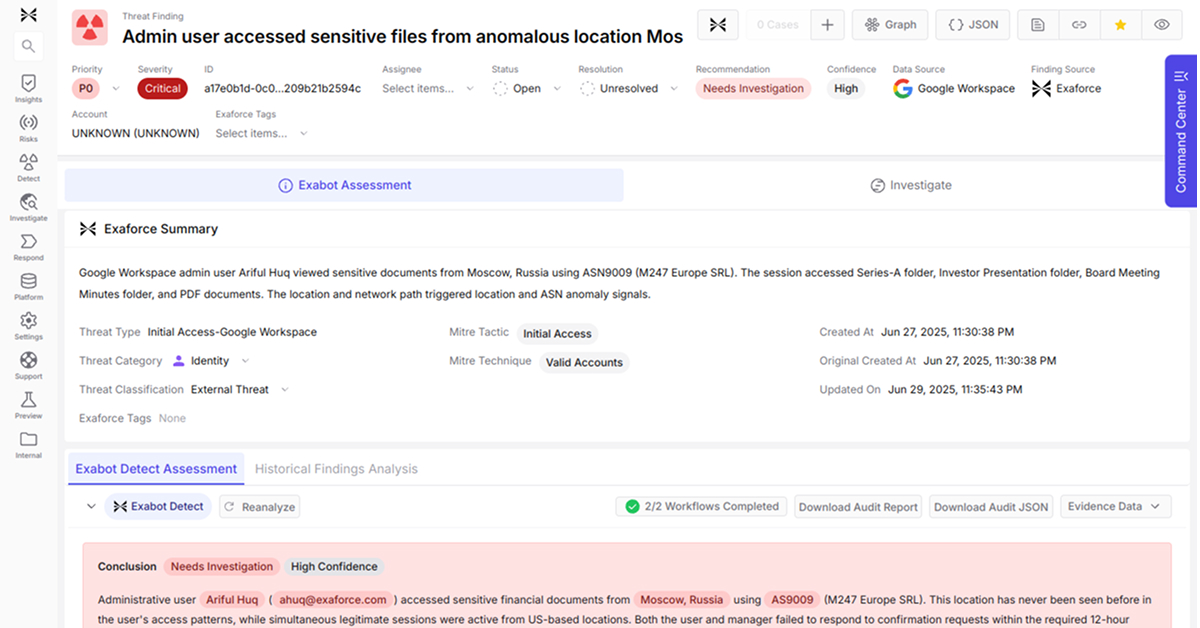This screenshot has height=628, width=1200.
Task: Open Preview in the sidebar
Action: (x=28, y=405)
